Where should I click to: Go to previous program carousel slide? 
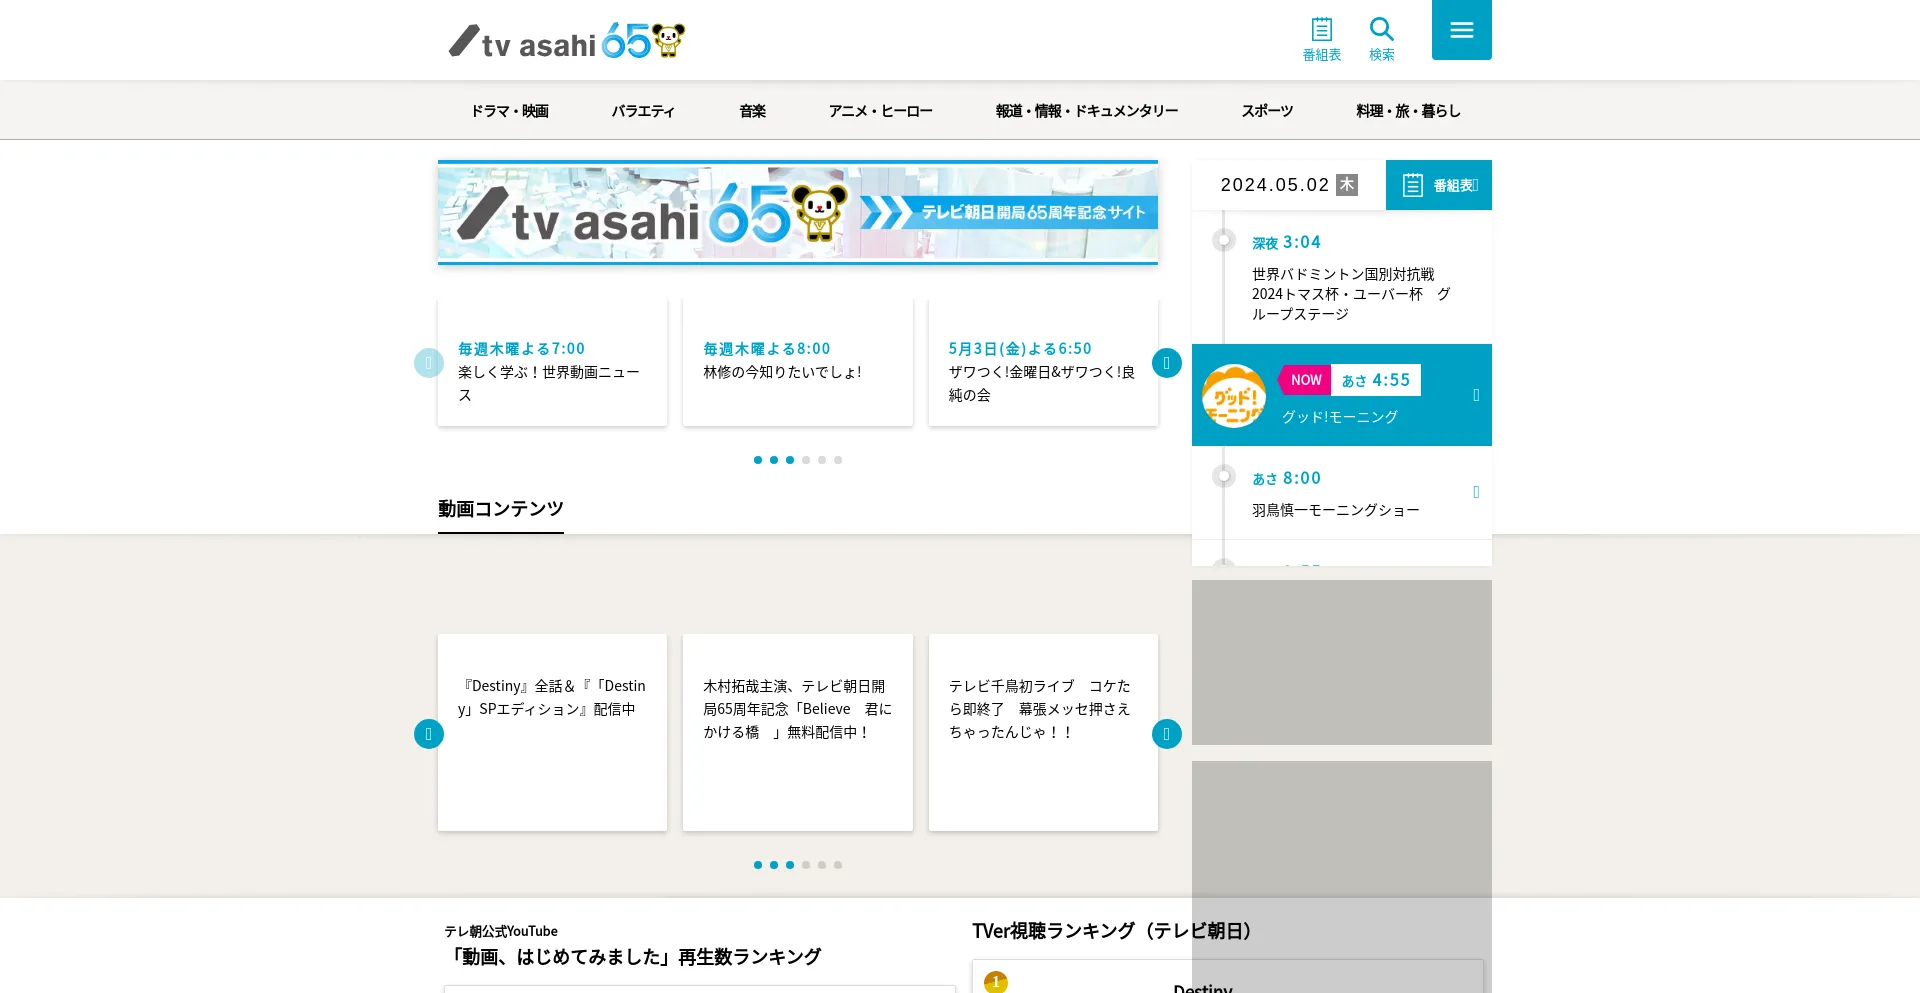[429, 363]
